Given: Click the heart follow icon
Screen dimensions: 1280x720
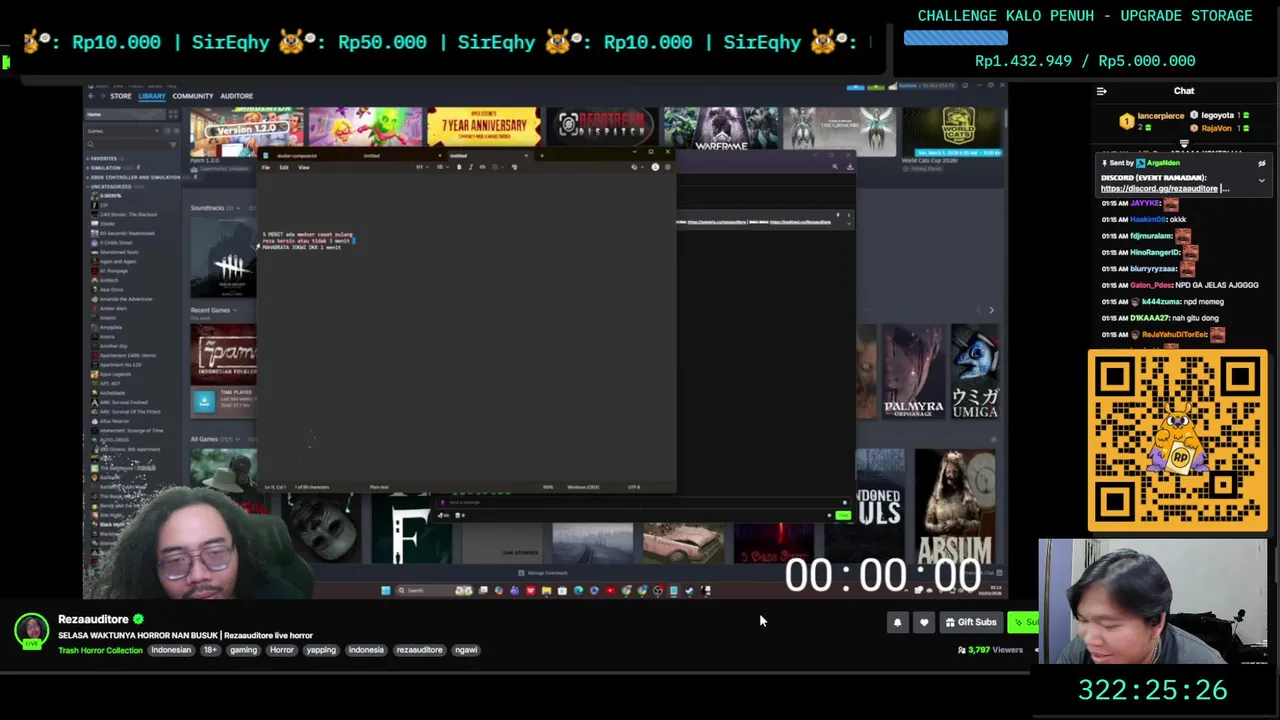Looking at the screenshot, I should [924, 622].
